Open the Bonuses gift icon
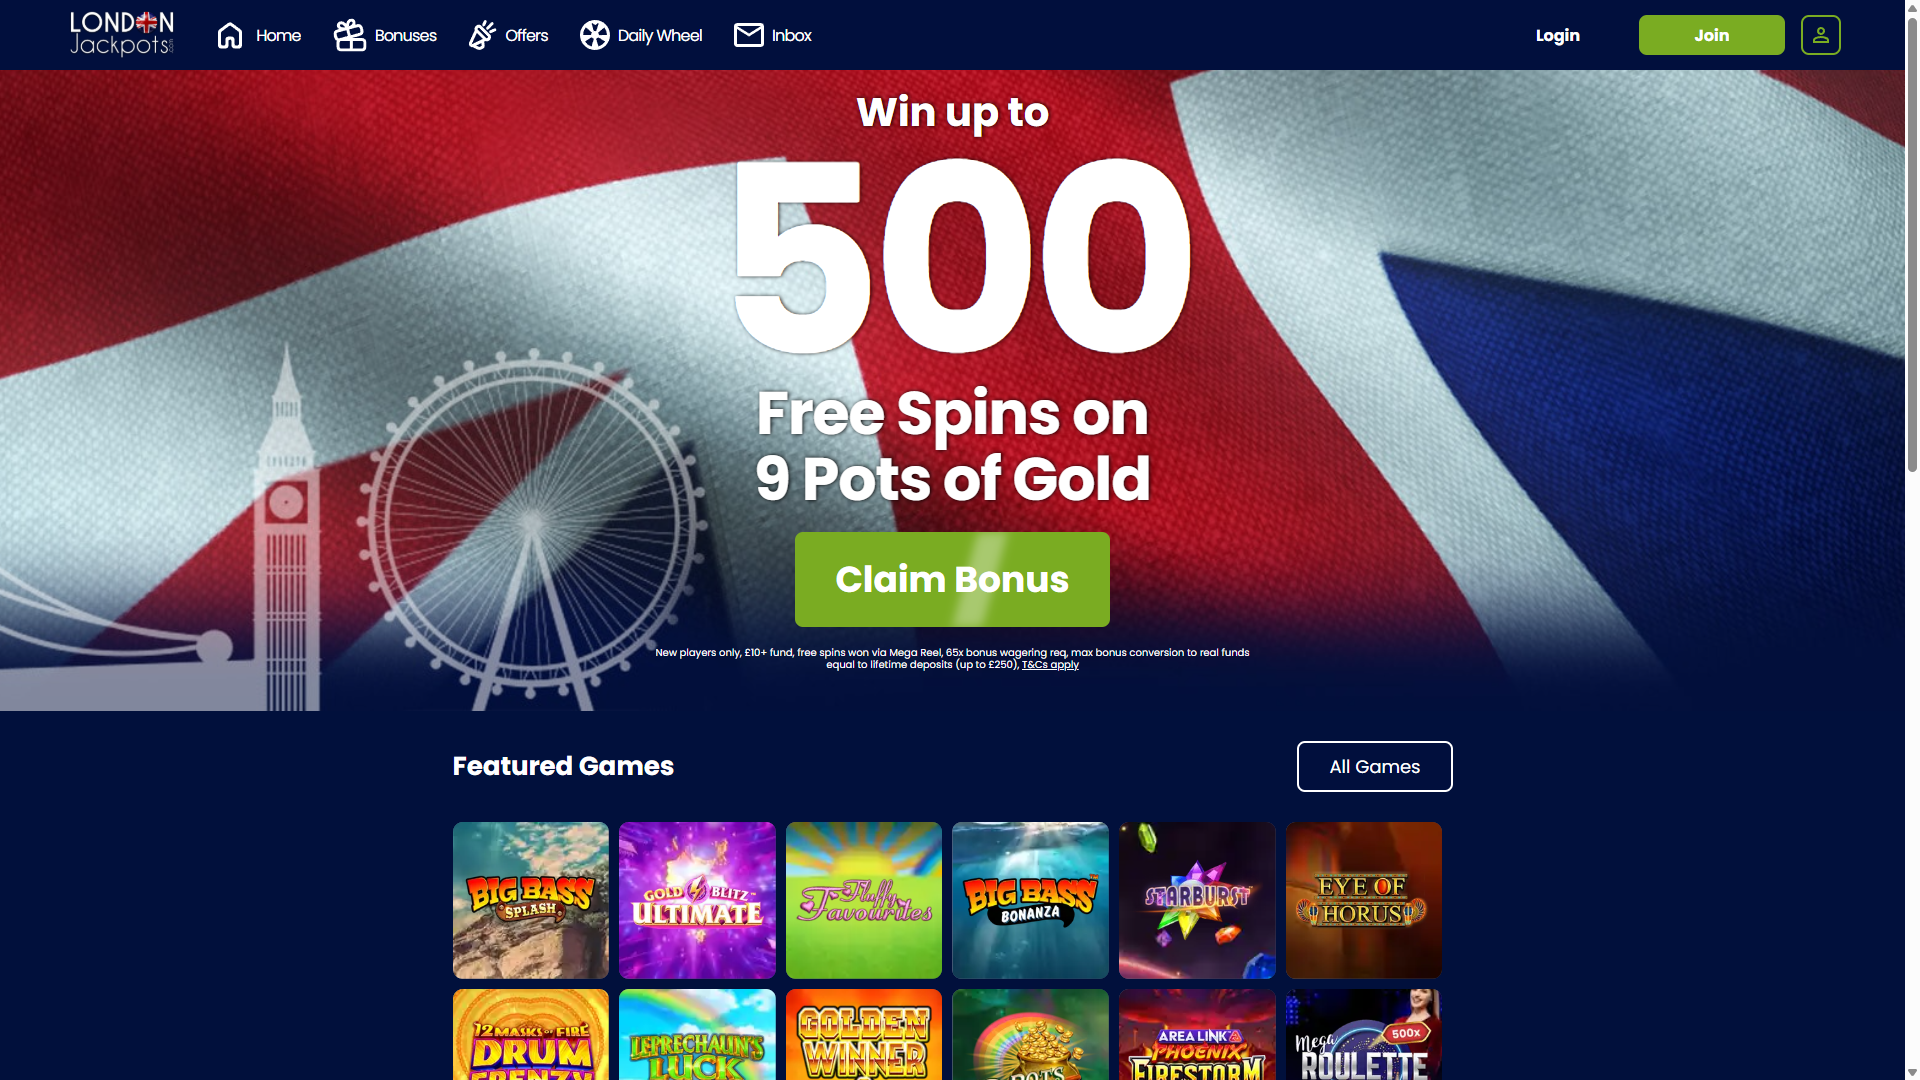1920x1080 pixels. click(349, 35)
